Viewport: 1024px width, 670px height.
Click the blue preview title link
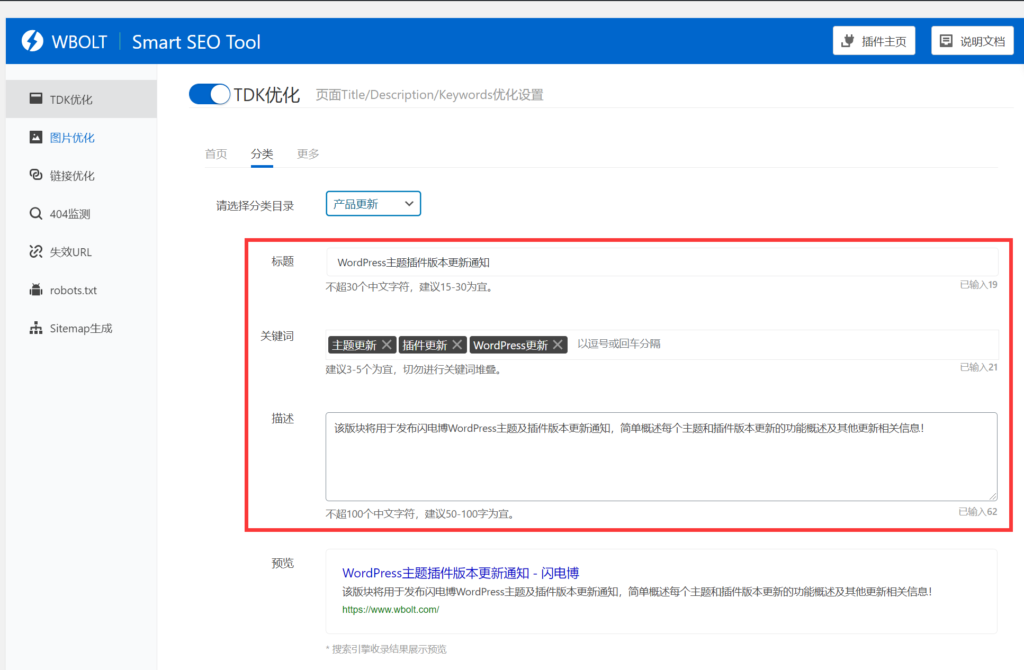click(460, 573)
